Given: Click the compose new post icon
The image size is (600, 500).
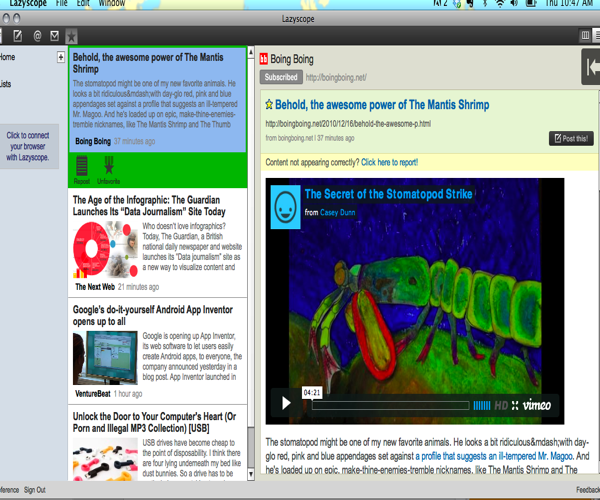Looking at the screenshot, I should click(18, 36).
